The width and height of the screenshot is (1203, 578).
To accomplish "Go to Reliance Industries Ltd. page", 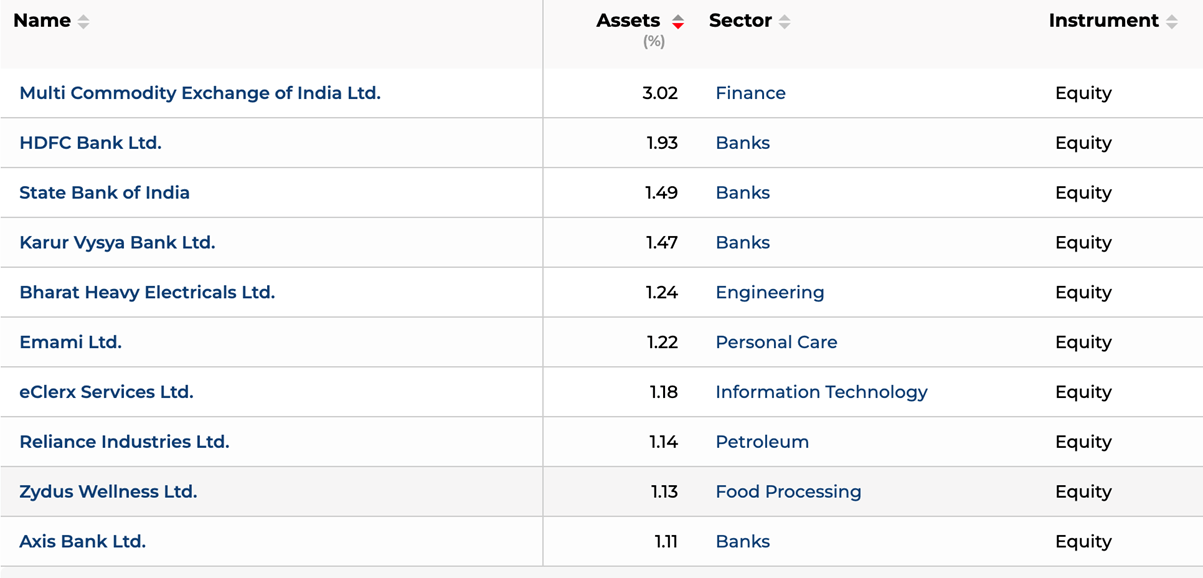I will [x=124, y=442].
